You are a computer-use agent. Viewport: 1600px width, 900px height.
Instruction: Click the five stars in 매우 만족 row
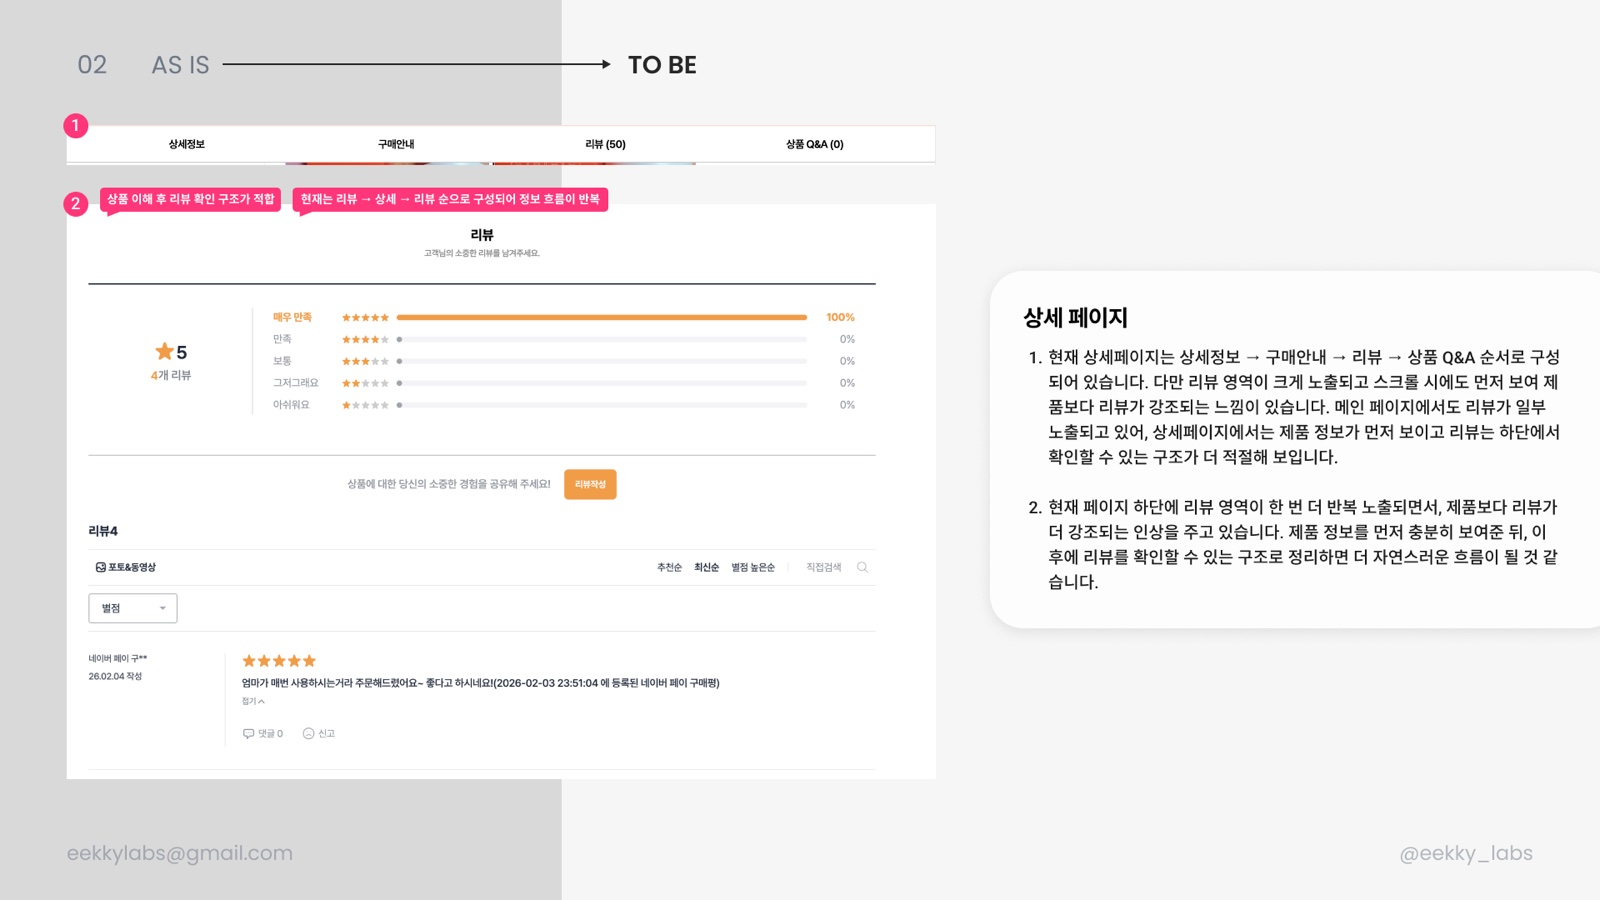(x=365, y=317)
